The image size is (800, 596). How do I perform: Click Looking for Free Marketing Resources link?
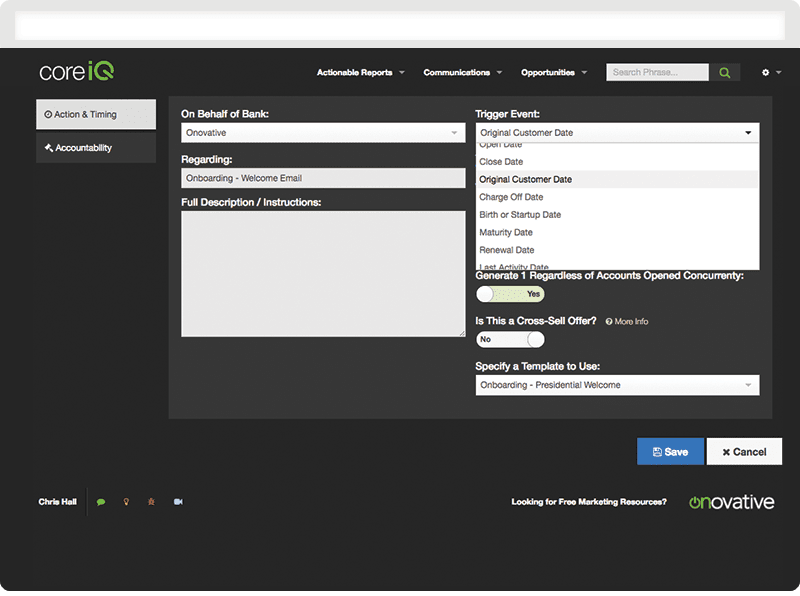coord(589,502)
